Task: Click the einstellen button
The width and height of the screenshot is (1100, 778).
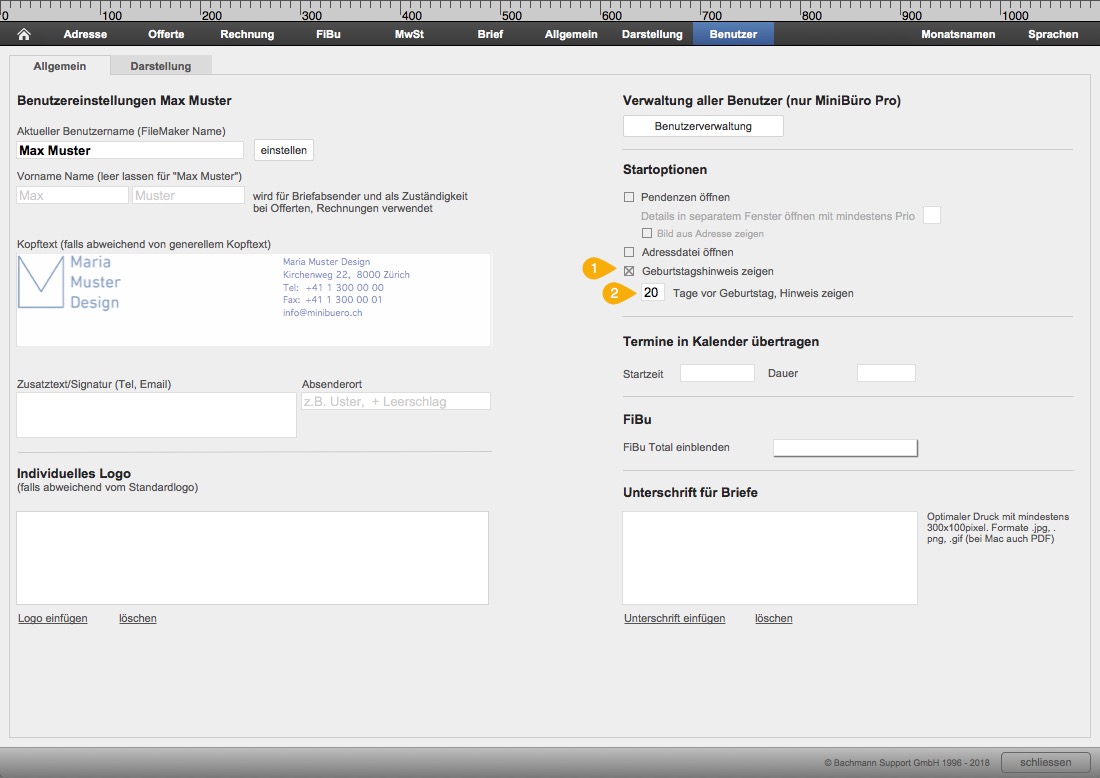Action: click(x=283, y=150)
